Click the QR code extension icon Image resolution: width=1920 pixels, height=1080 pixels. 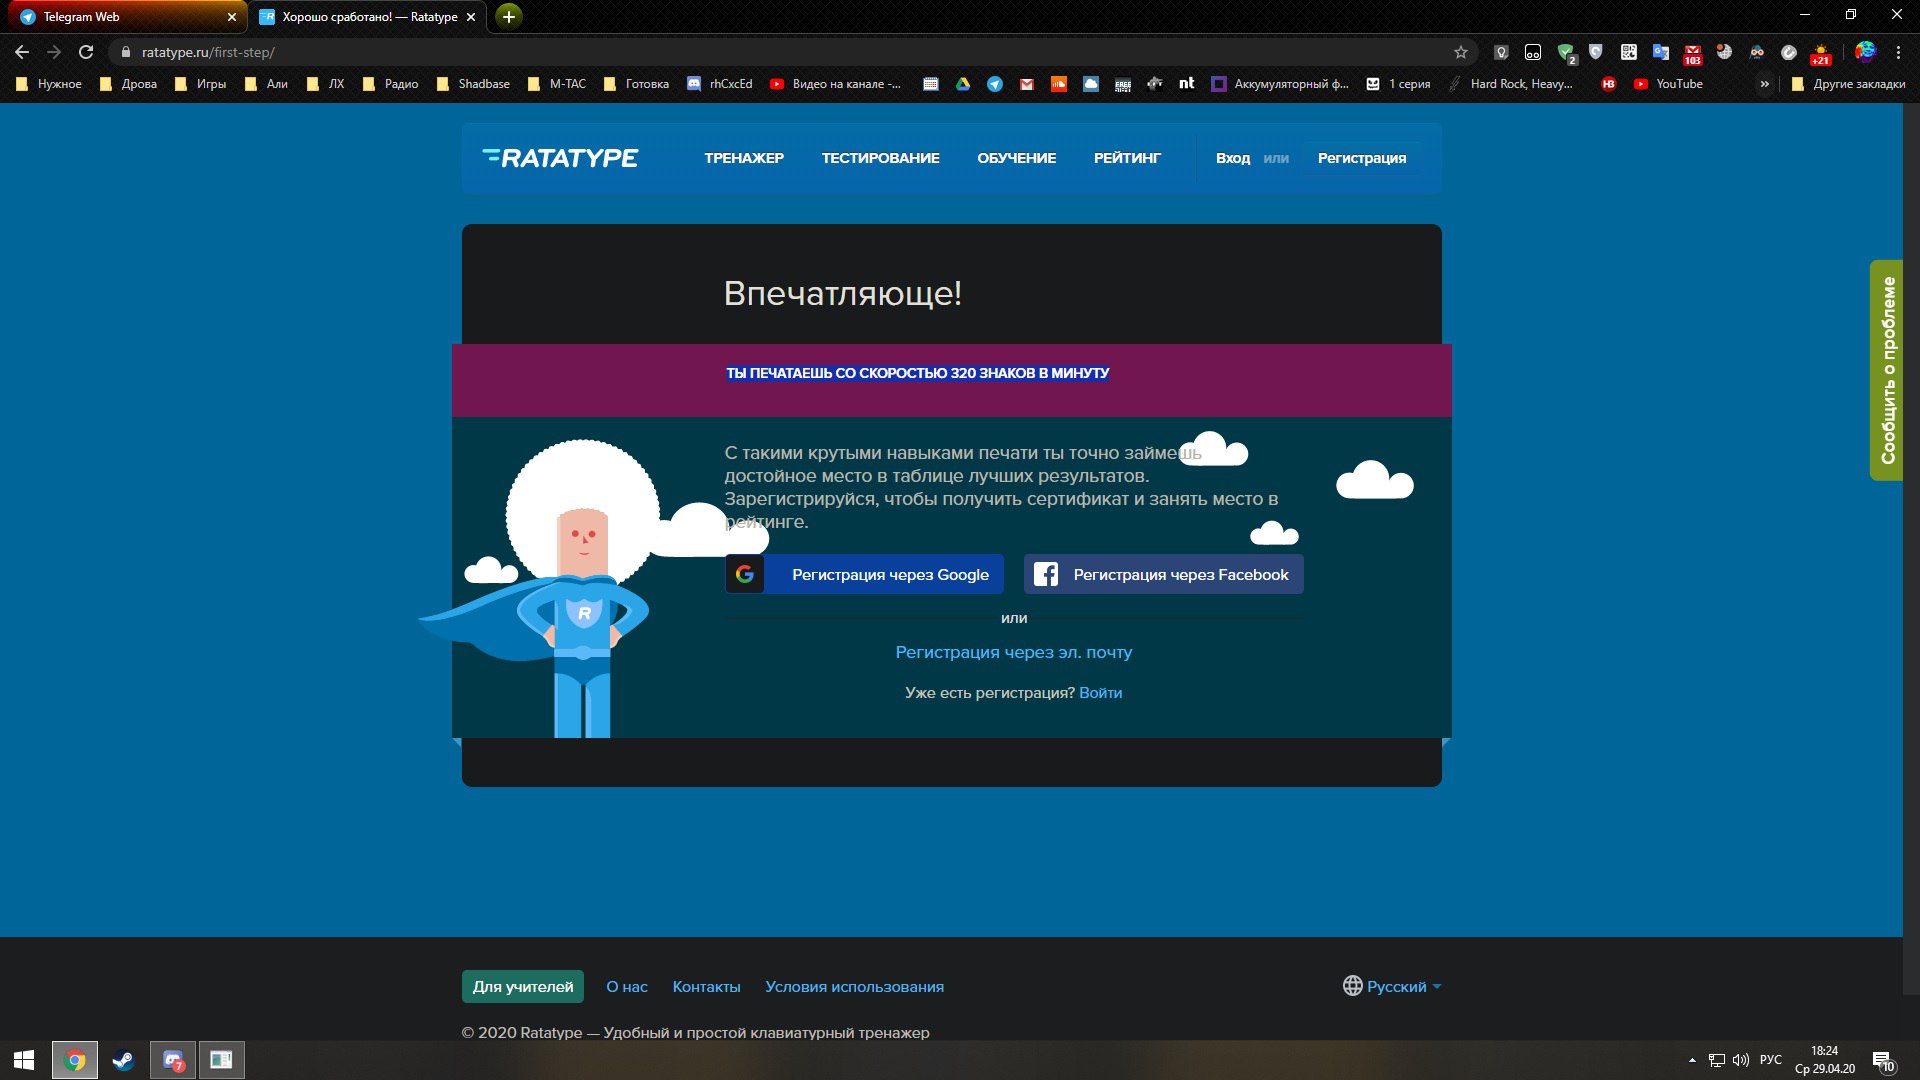[1628, 52]
